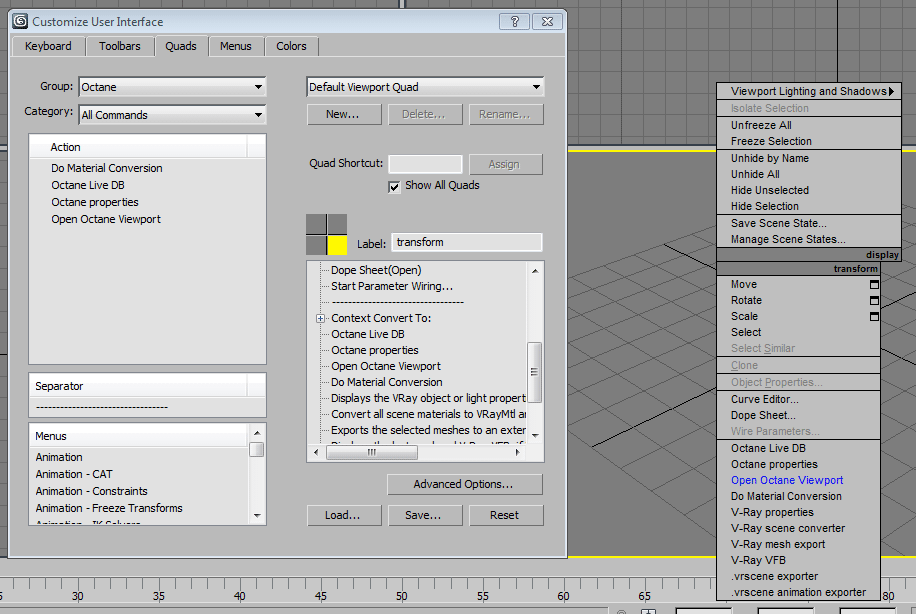The height and width of the screenshot is (614, 916).
Task: Choose Curve Editor... in quad menu
Action: (x=765, y=400)
